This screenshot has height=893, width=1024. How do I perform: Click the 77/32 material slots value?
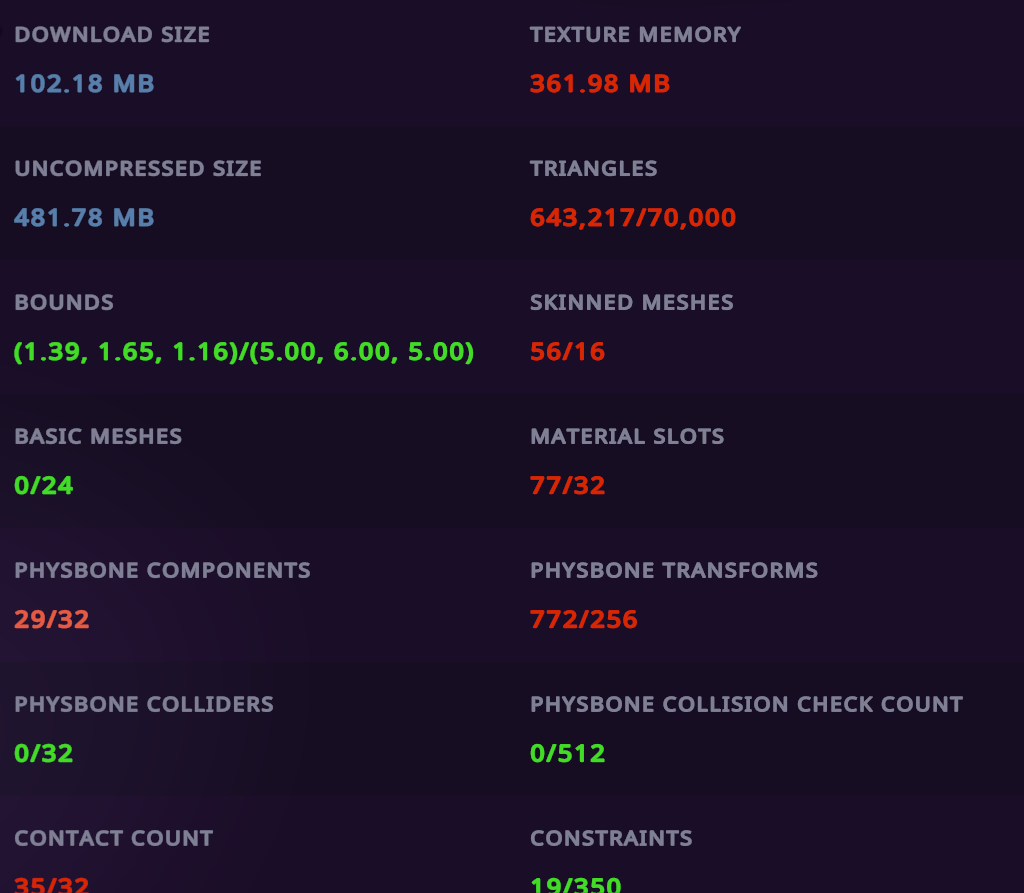567,485
